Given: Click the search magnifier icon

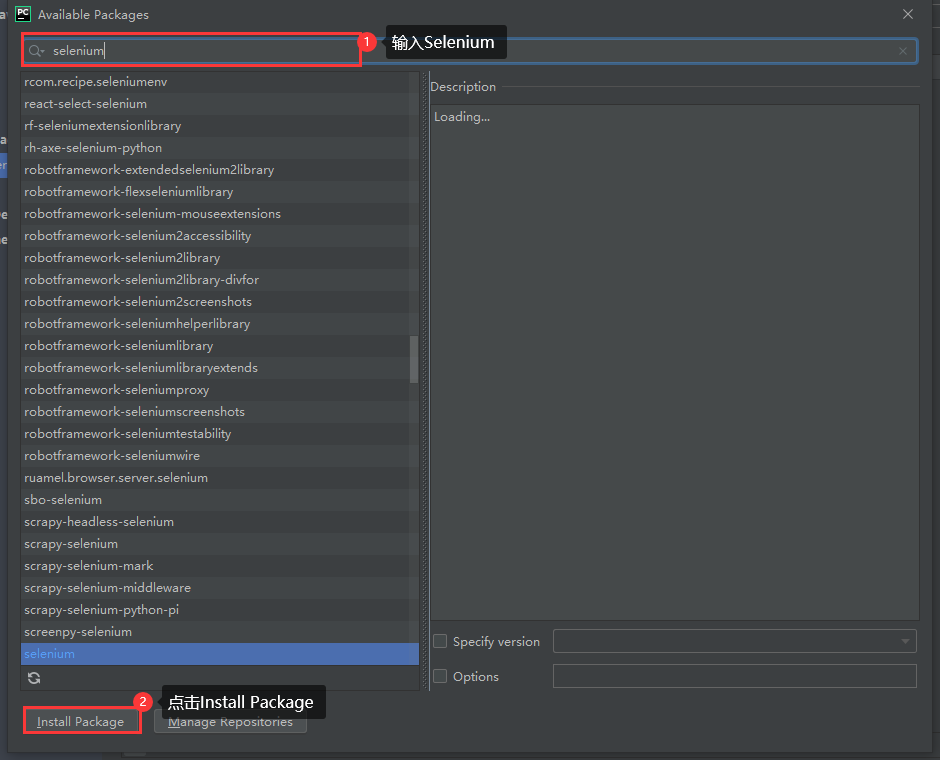Looking at the screenshot, I should (36, 51).
